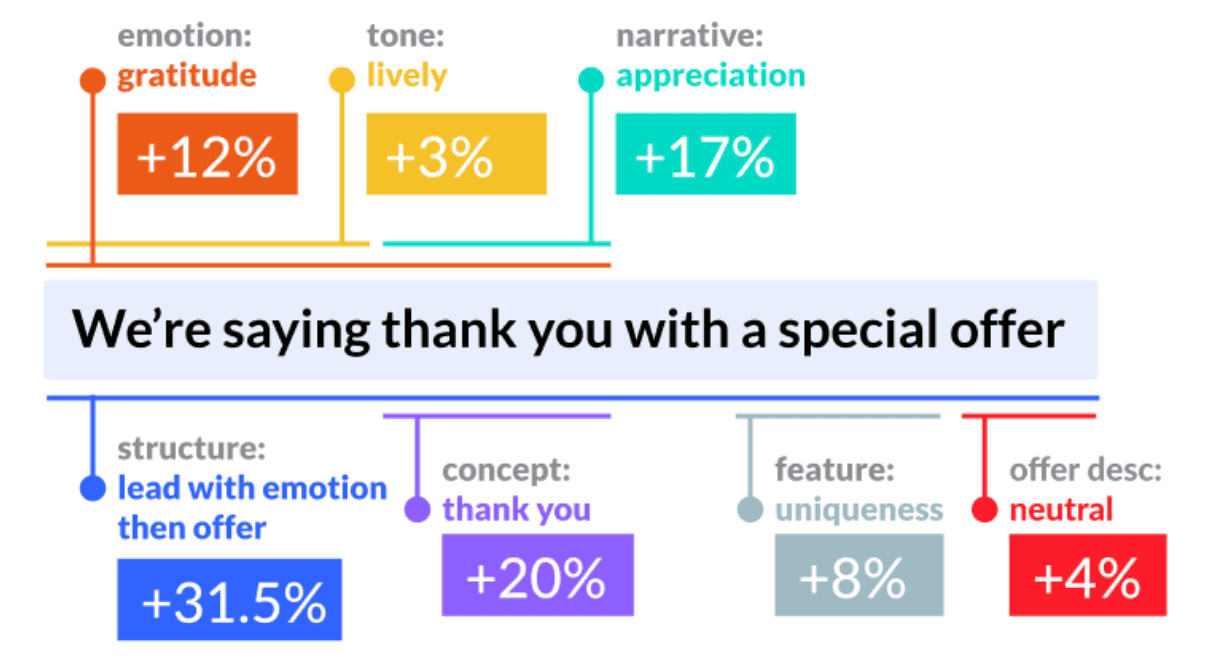Click the "uniqueness" feature label

click(x=858, y=510)
